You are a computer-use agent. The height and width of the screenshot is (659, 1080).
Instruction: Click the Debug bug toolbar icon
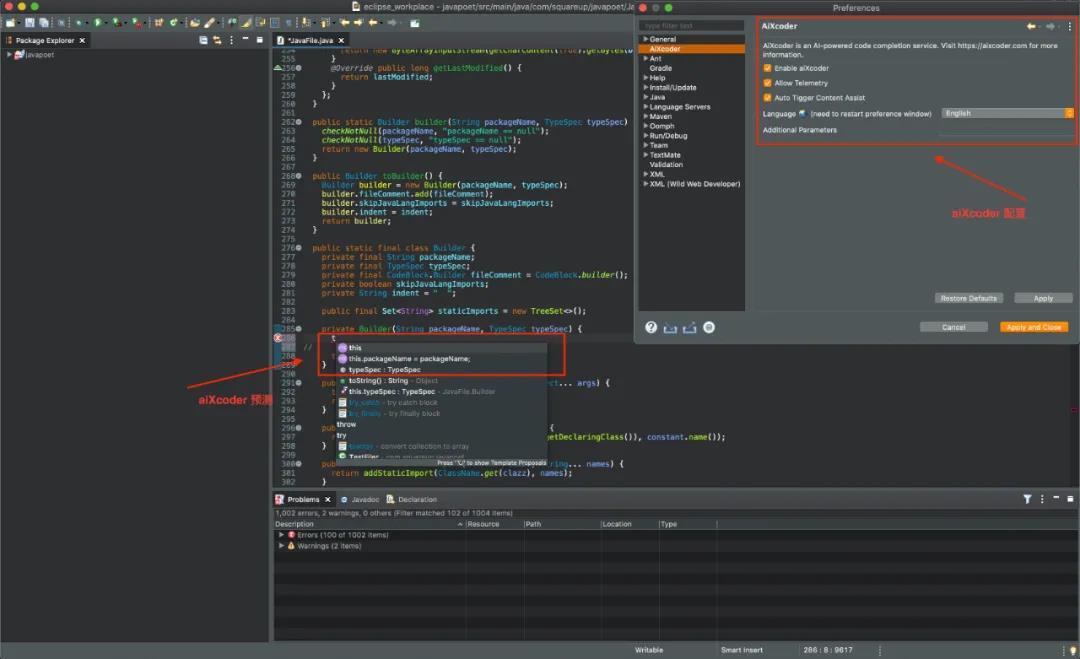(79, 23)
